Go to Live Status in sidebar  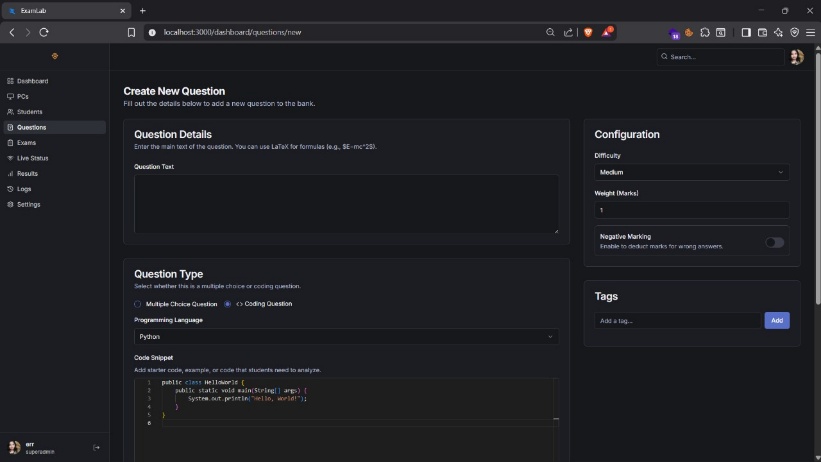point(32,158)
